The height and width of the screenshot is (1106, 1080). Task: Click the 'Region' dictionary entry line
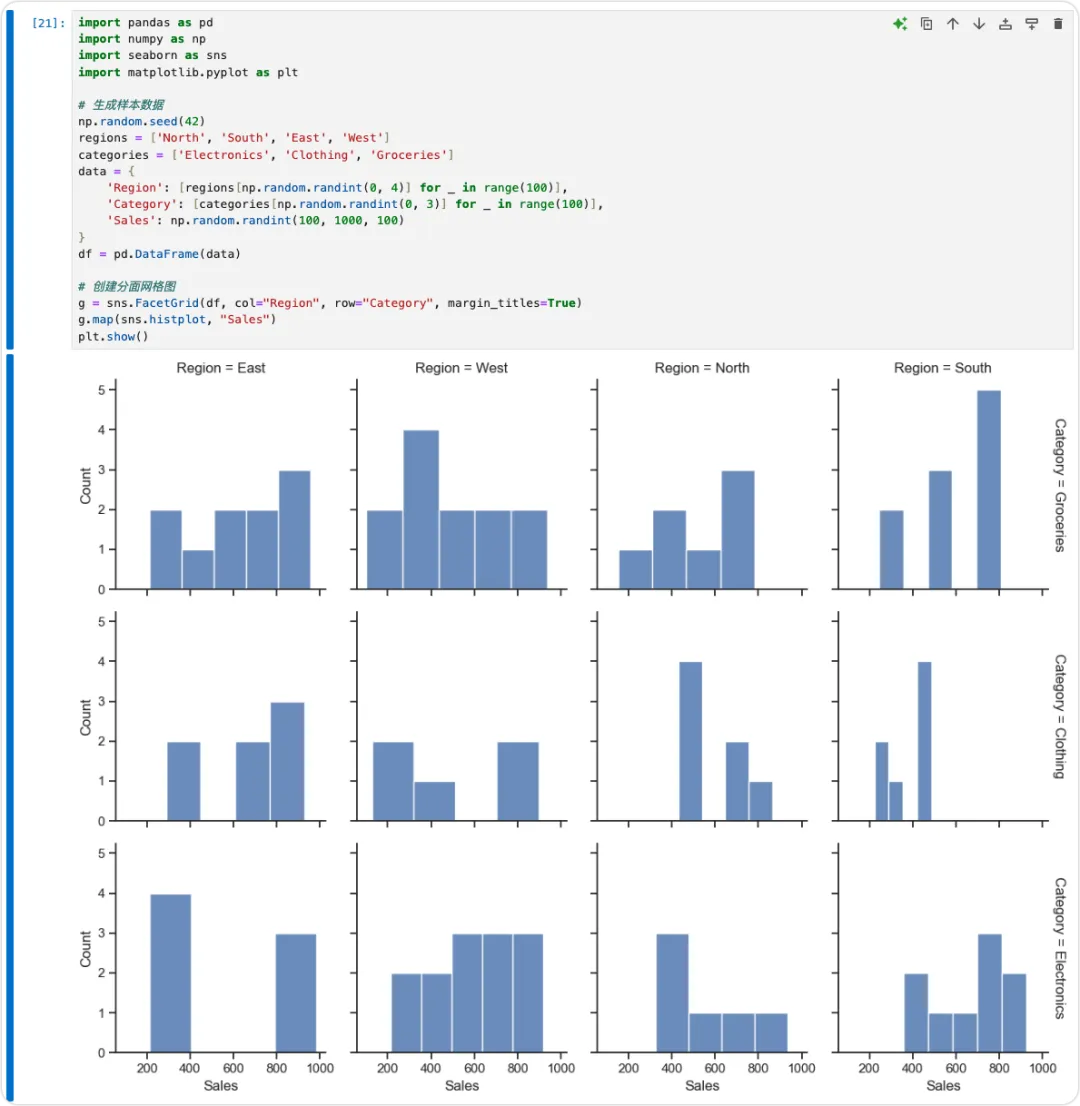(337, 188)
